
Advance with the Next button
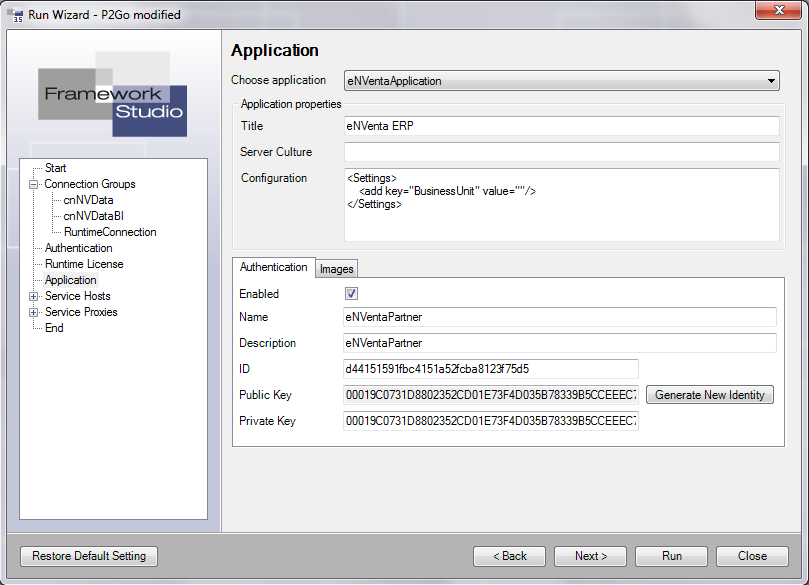pyautogui.click(x=590, y=556)
